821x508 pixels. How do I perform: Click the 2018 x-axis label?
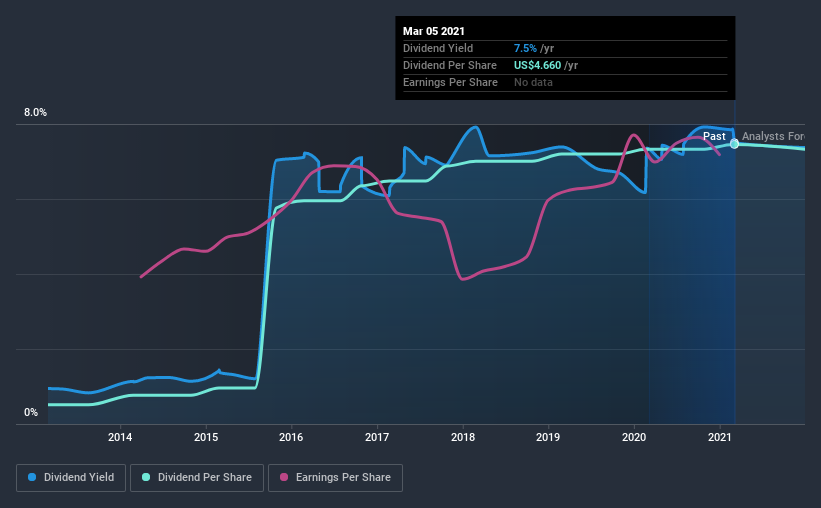[463, 437]
